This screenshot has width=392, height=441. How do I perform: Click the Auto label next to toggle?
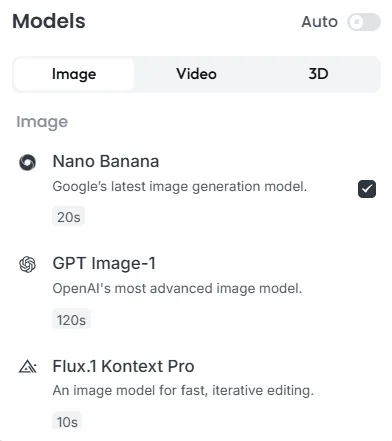coord(319,22)
